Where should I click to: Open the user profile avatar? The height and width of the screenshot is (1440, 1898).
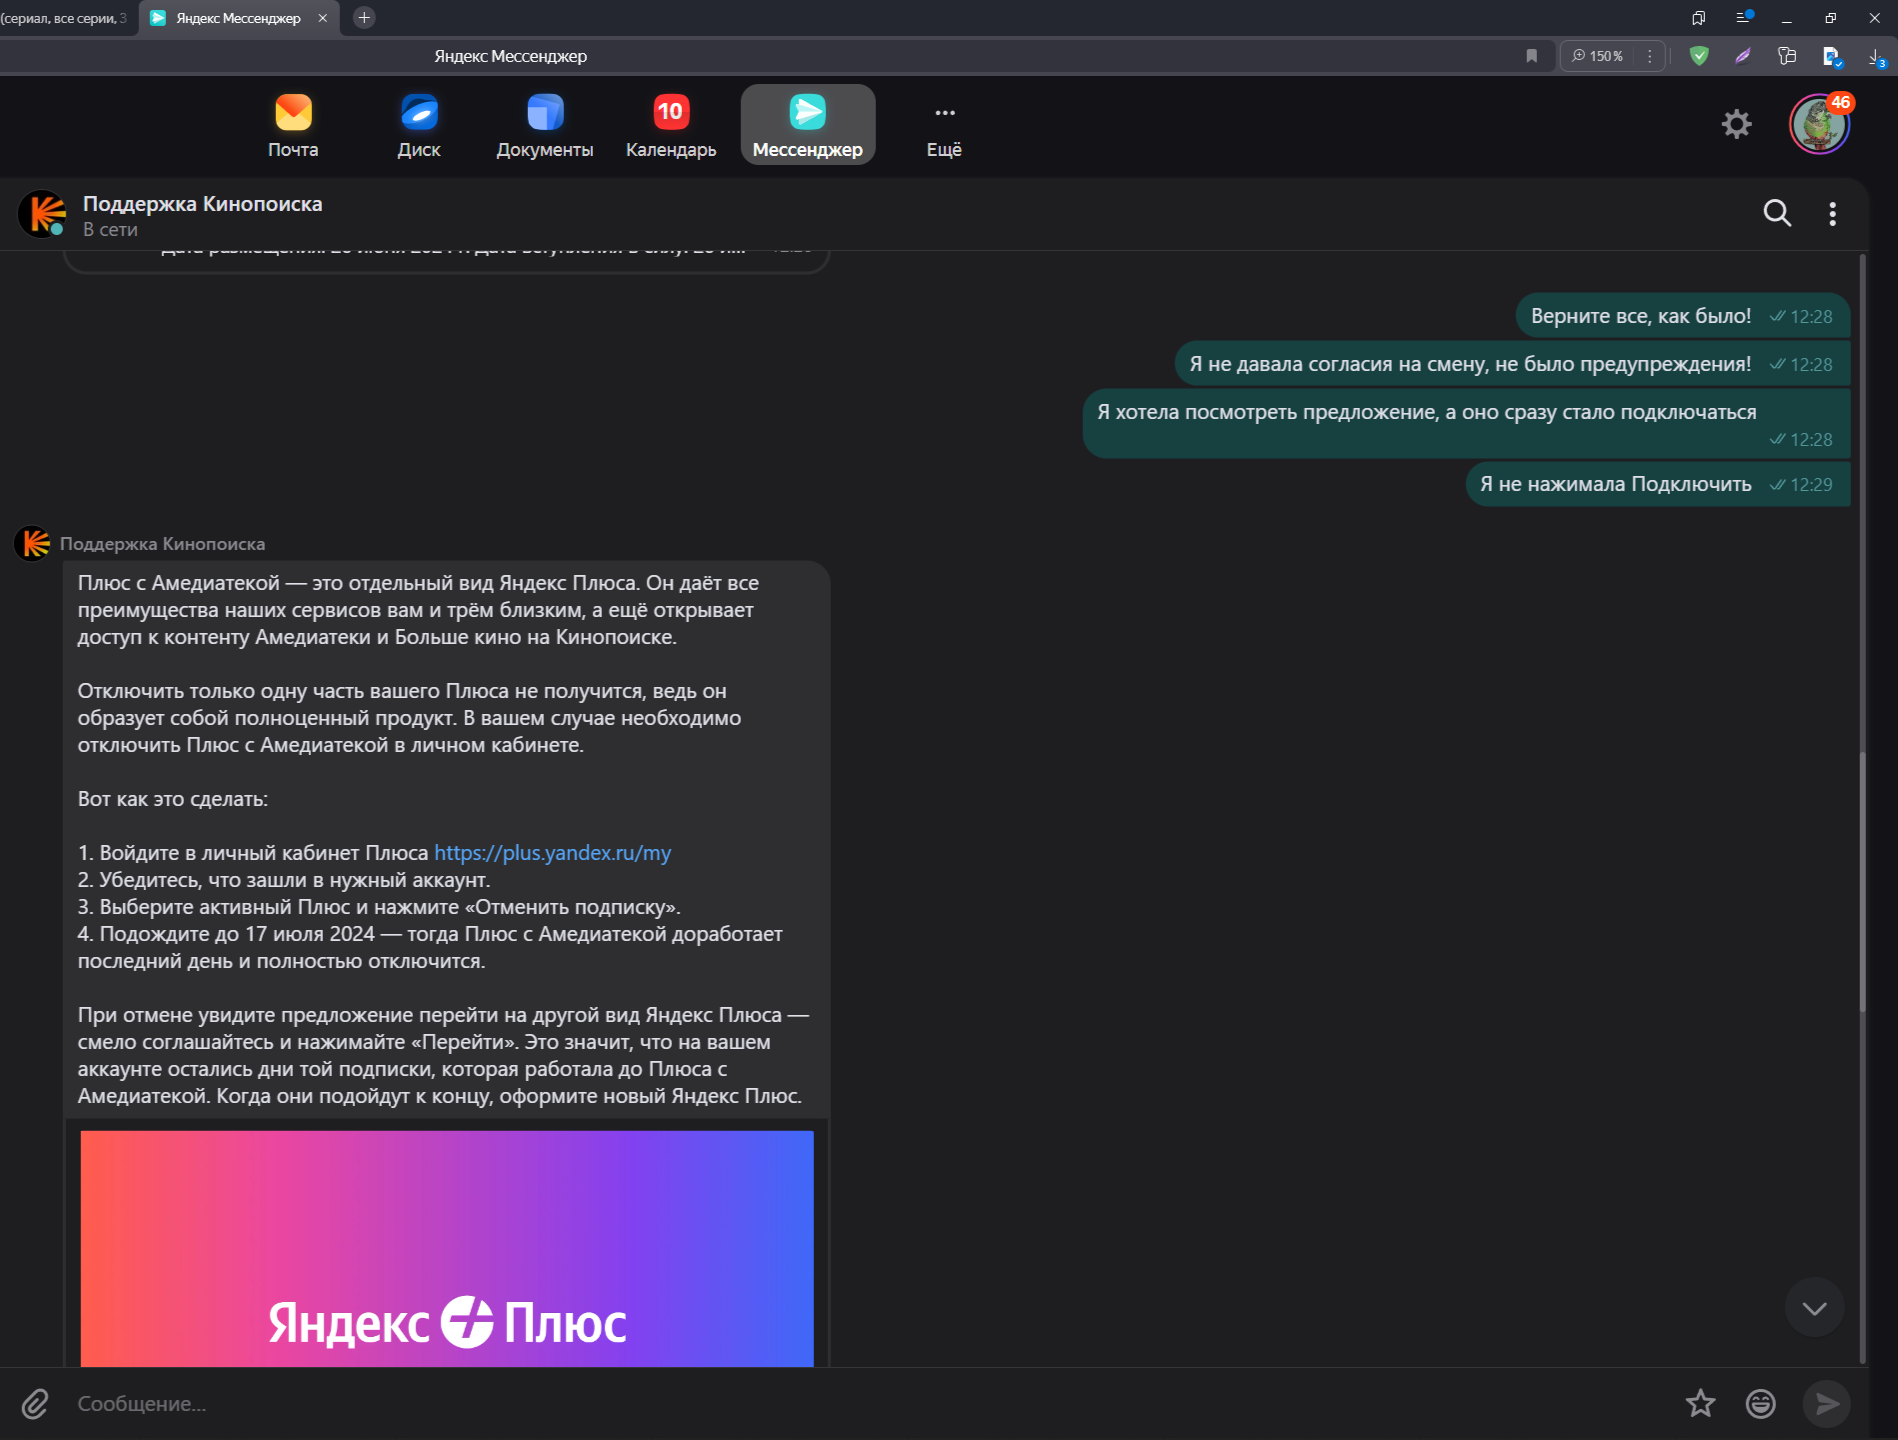pos(1819,124)
